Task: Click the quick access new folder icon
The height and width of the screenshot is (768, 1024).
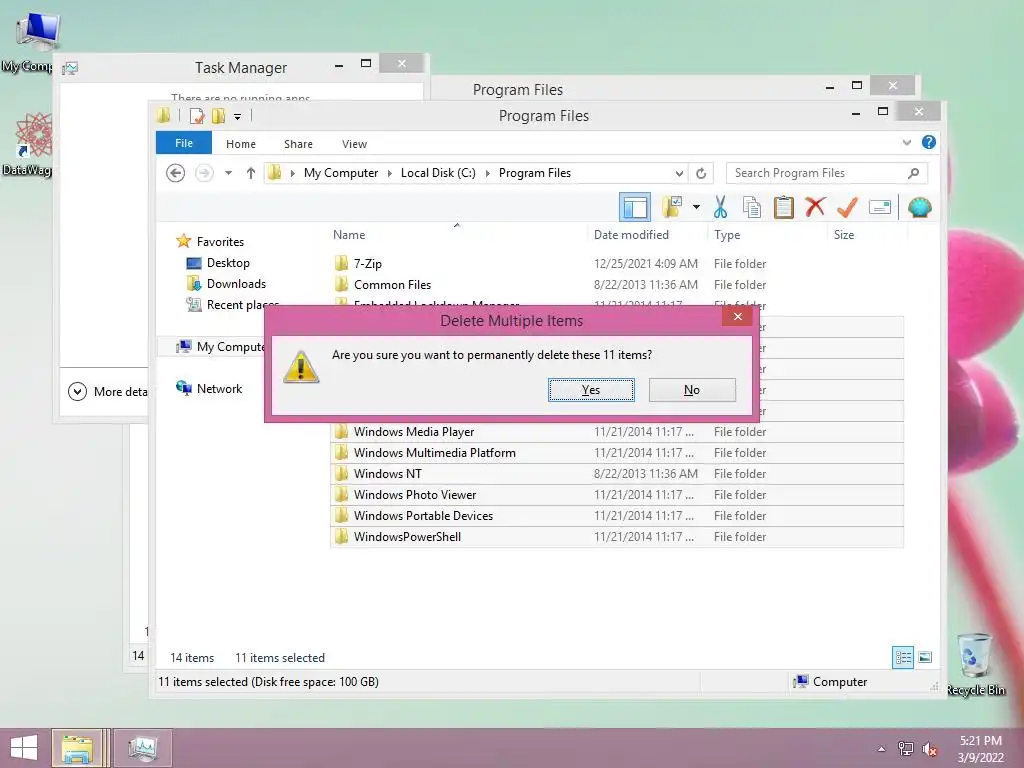Action: coord(218,116)
